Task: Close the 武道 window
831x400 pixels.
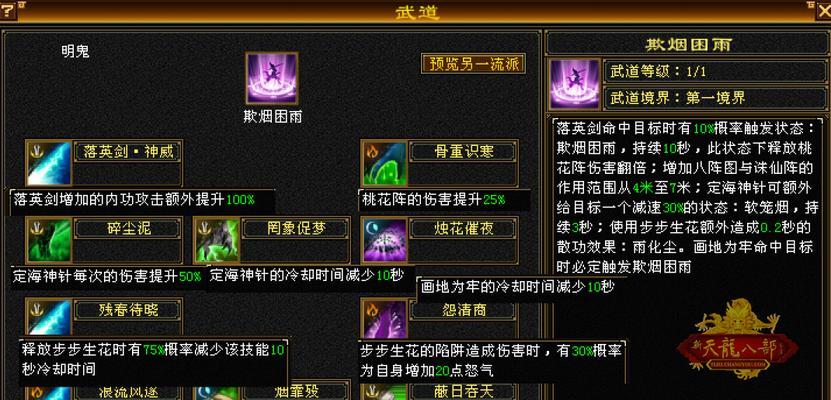Action: (823, 10)
